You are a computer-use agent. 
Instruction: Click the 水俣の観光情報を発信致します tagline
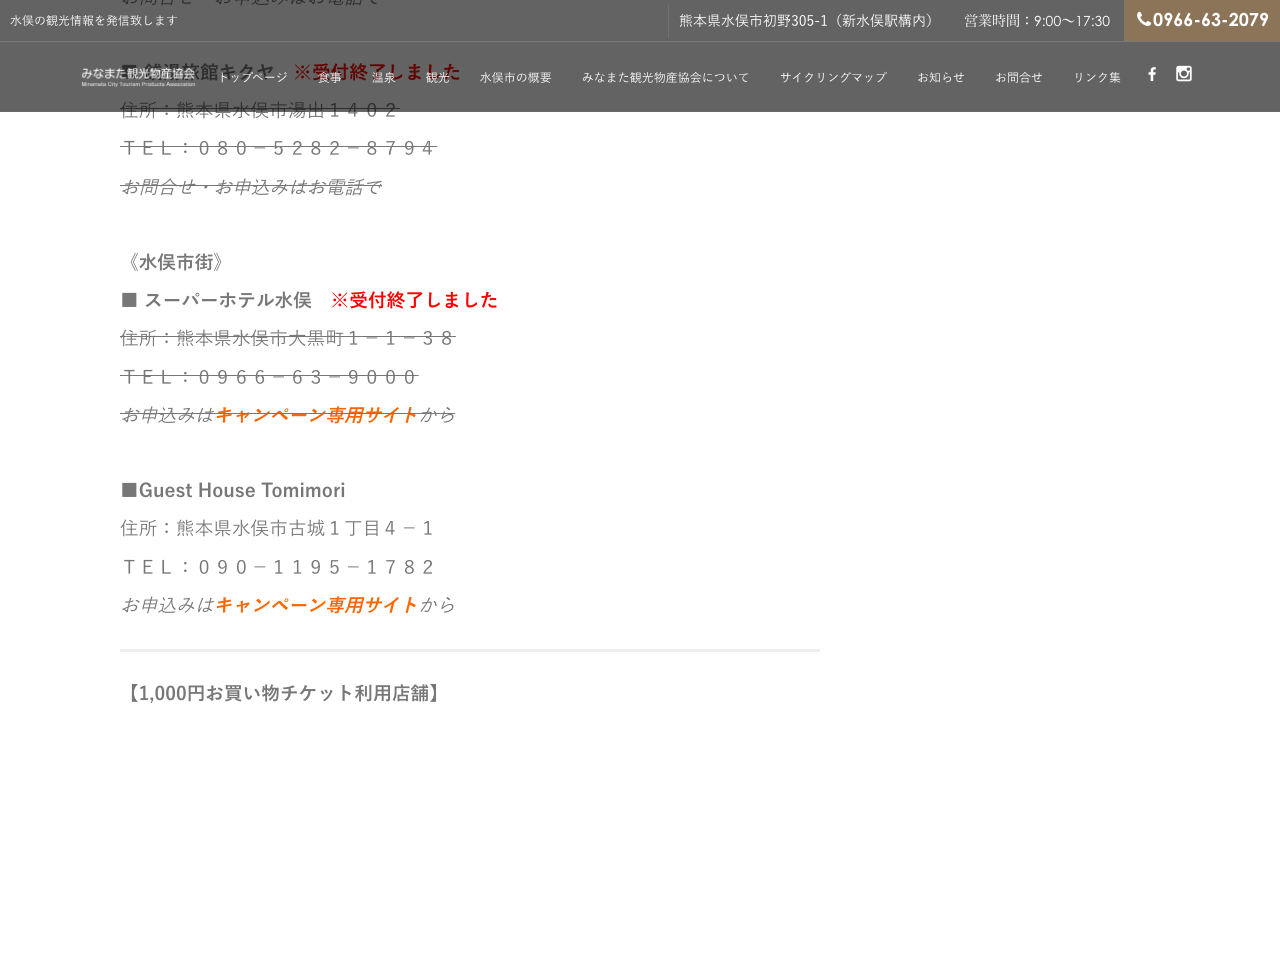[94, 20]
